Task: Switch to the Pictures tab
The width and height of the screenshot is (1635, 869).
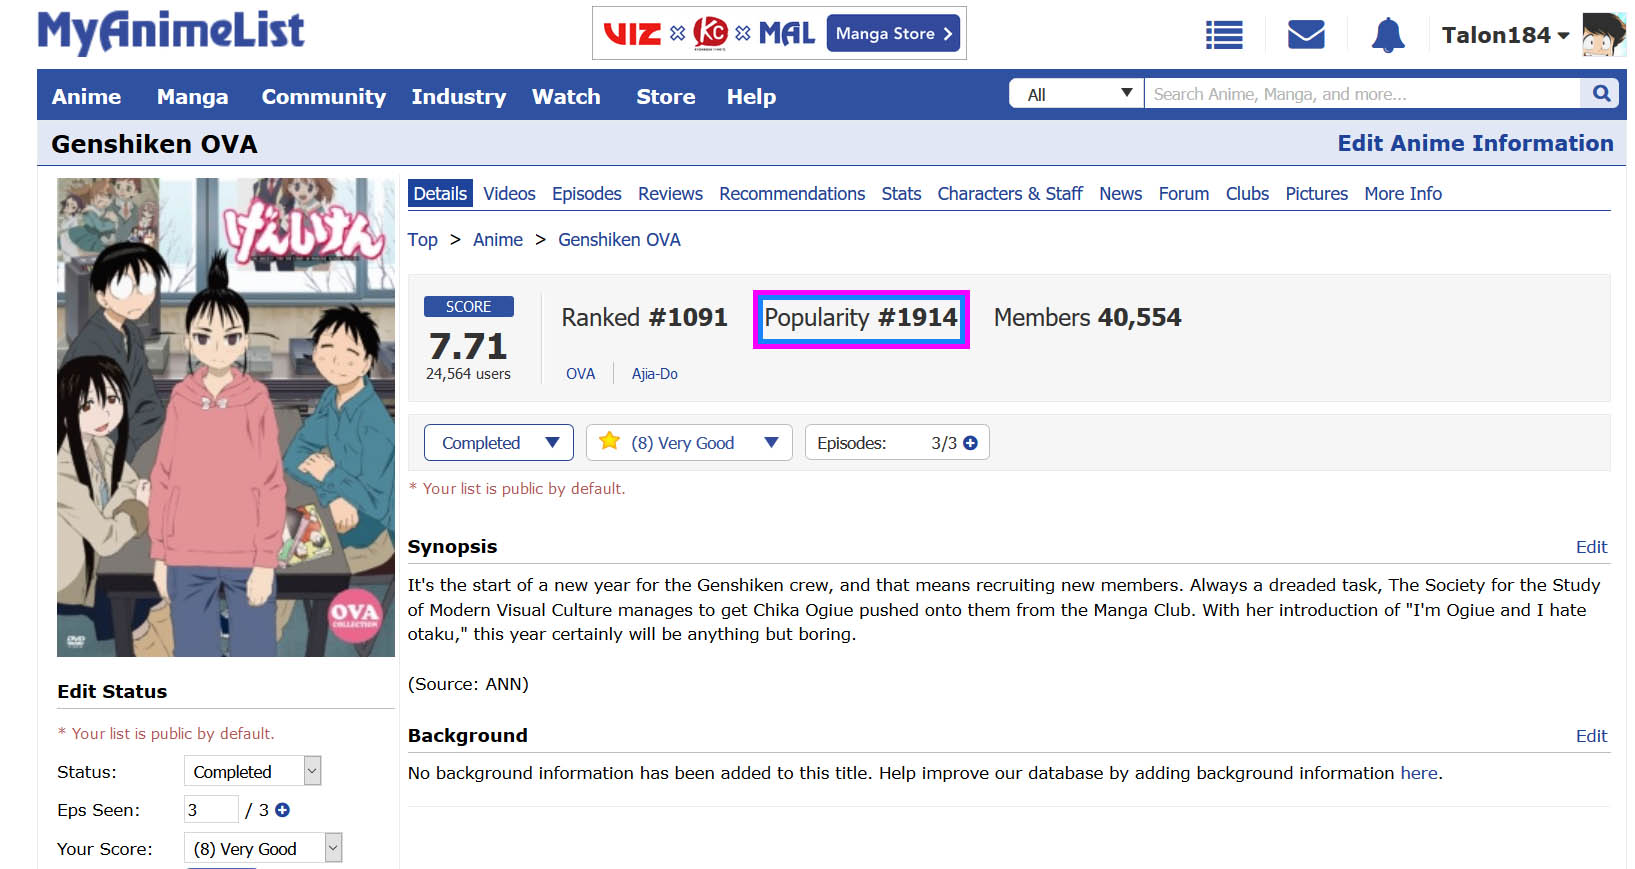Action: point(1316,193)
